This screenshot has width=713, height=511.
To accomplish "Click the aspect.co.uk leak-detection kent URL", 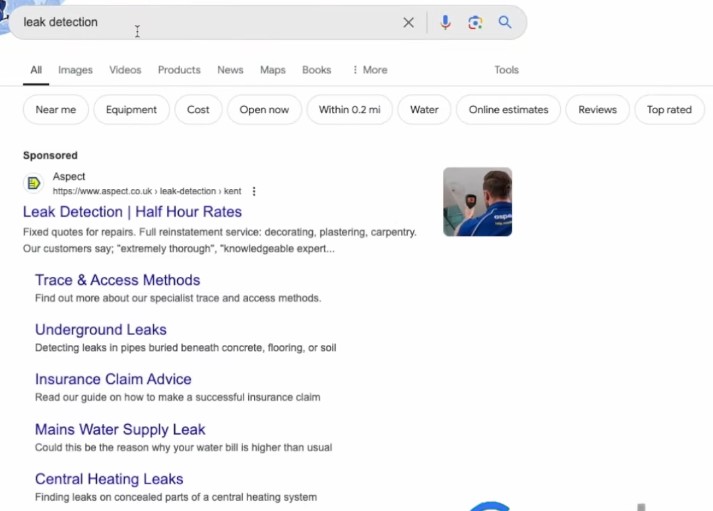I will [147, 191].
